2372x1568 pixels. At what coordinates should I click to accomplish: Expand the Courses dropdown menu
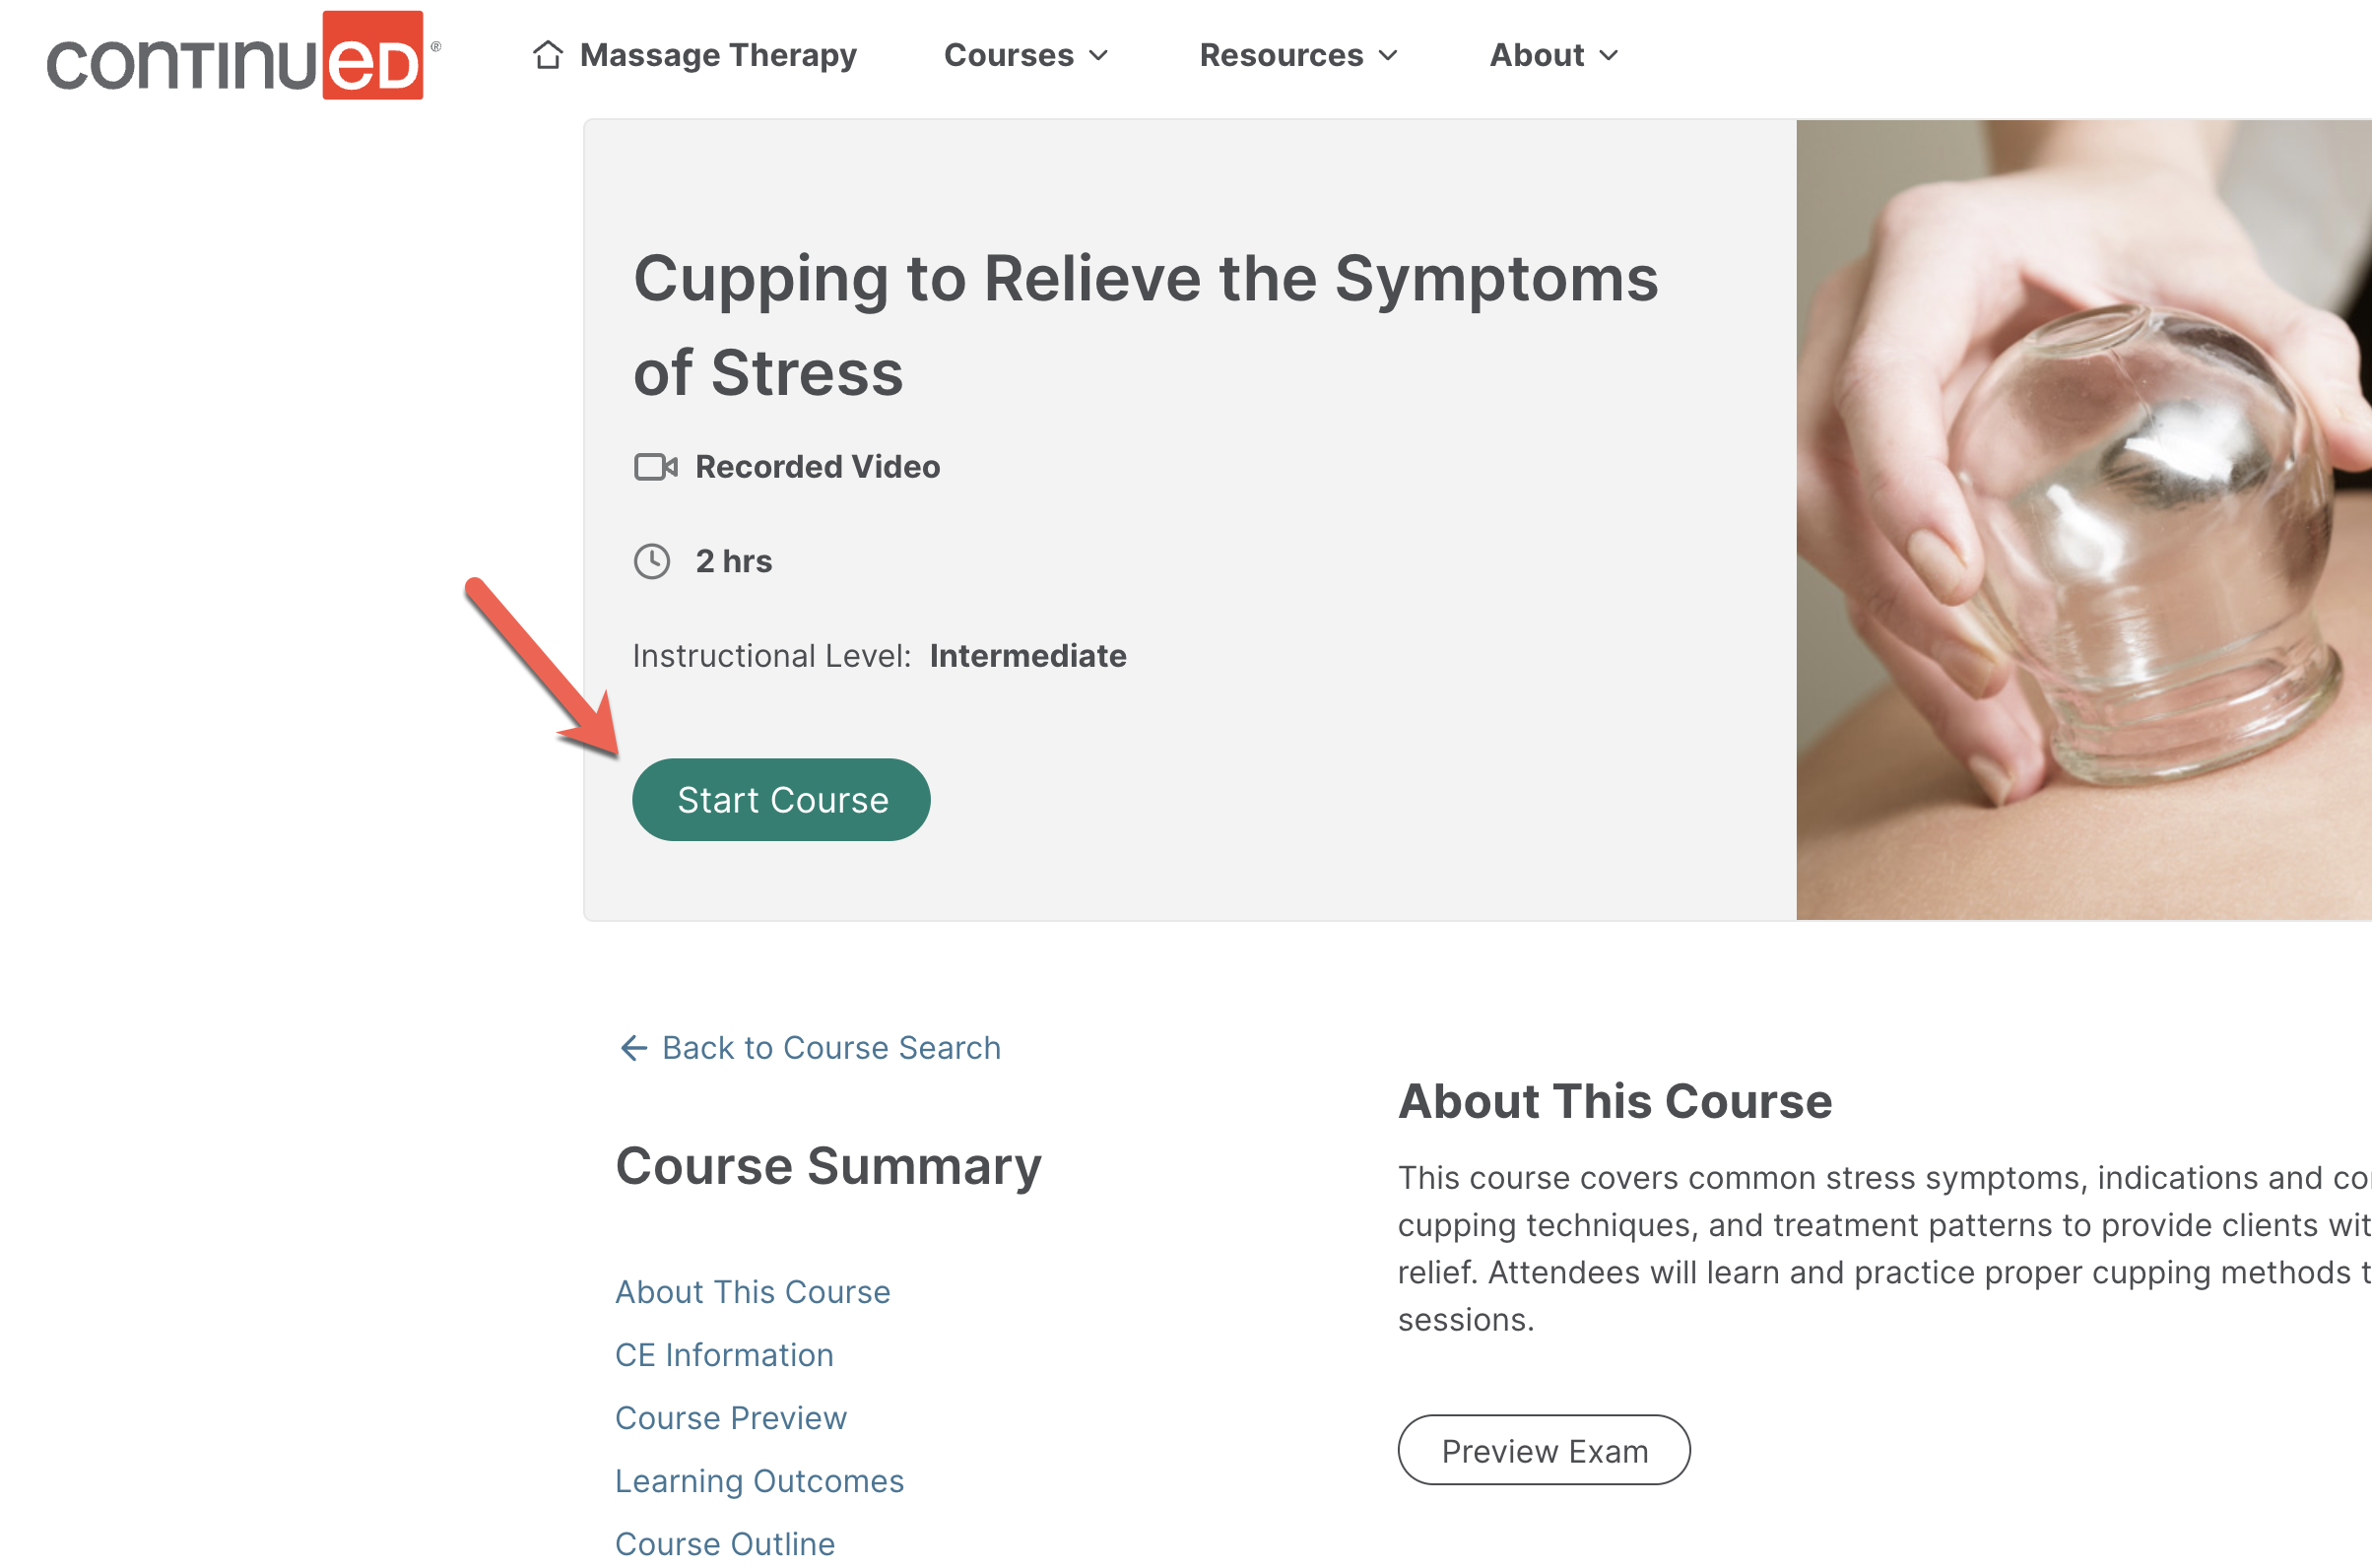tap(1026, 55)
